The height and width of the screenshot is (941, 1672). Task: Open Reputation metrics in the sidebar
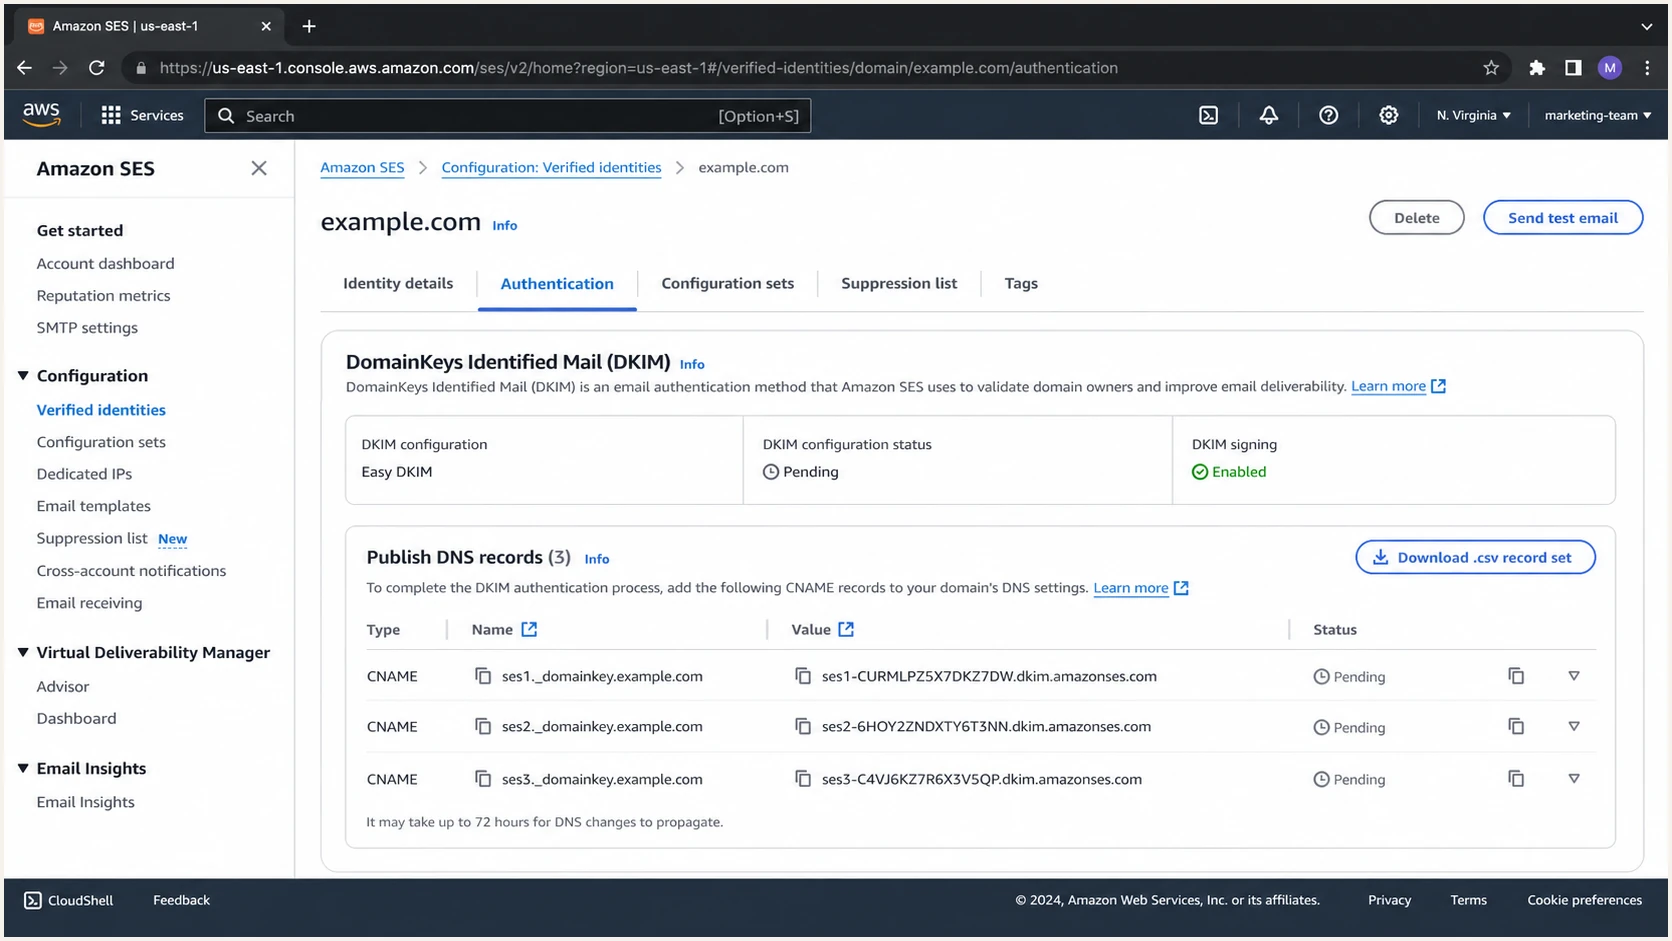coord(103,295)
